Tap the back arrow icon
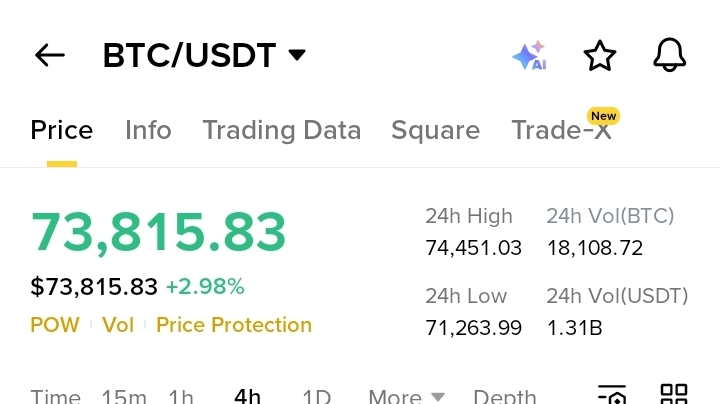 coord(50,55)
